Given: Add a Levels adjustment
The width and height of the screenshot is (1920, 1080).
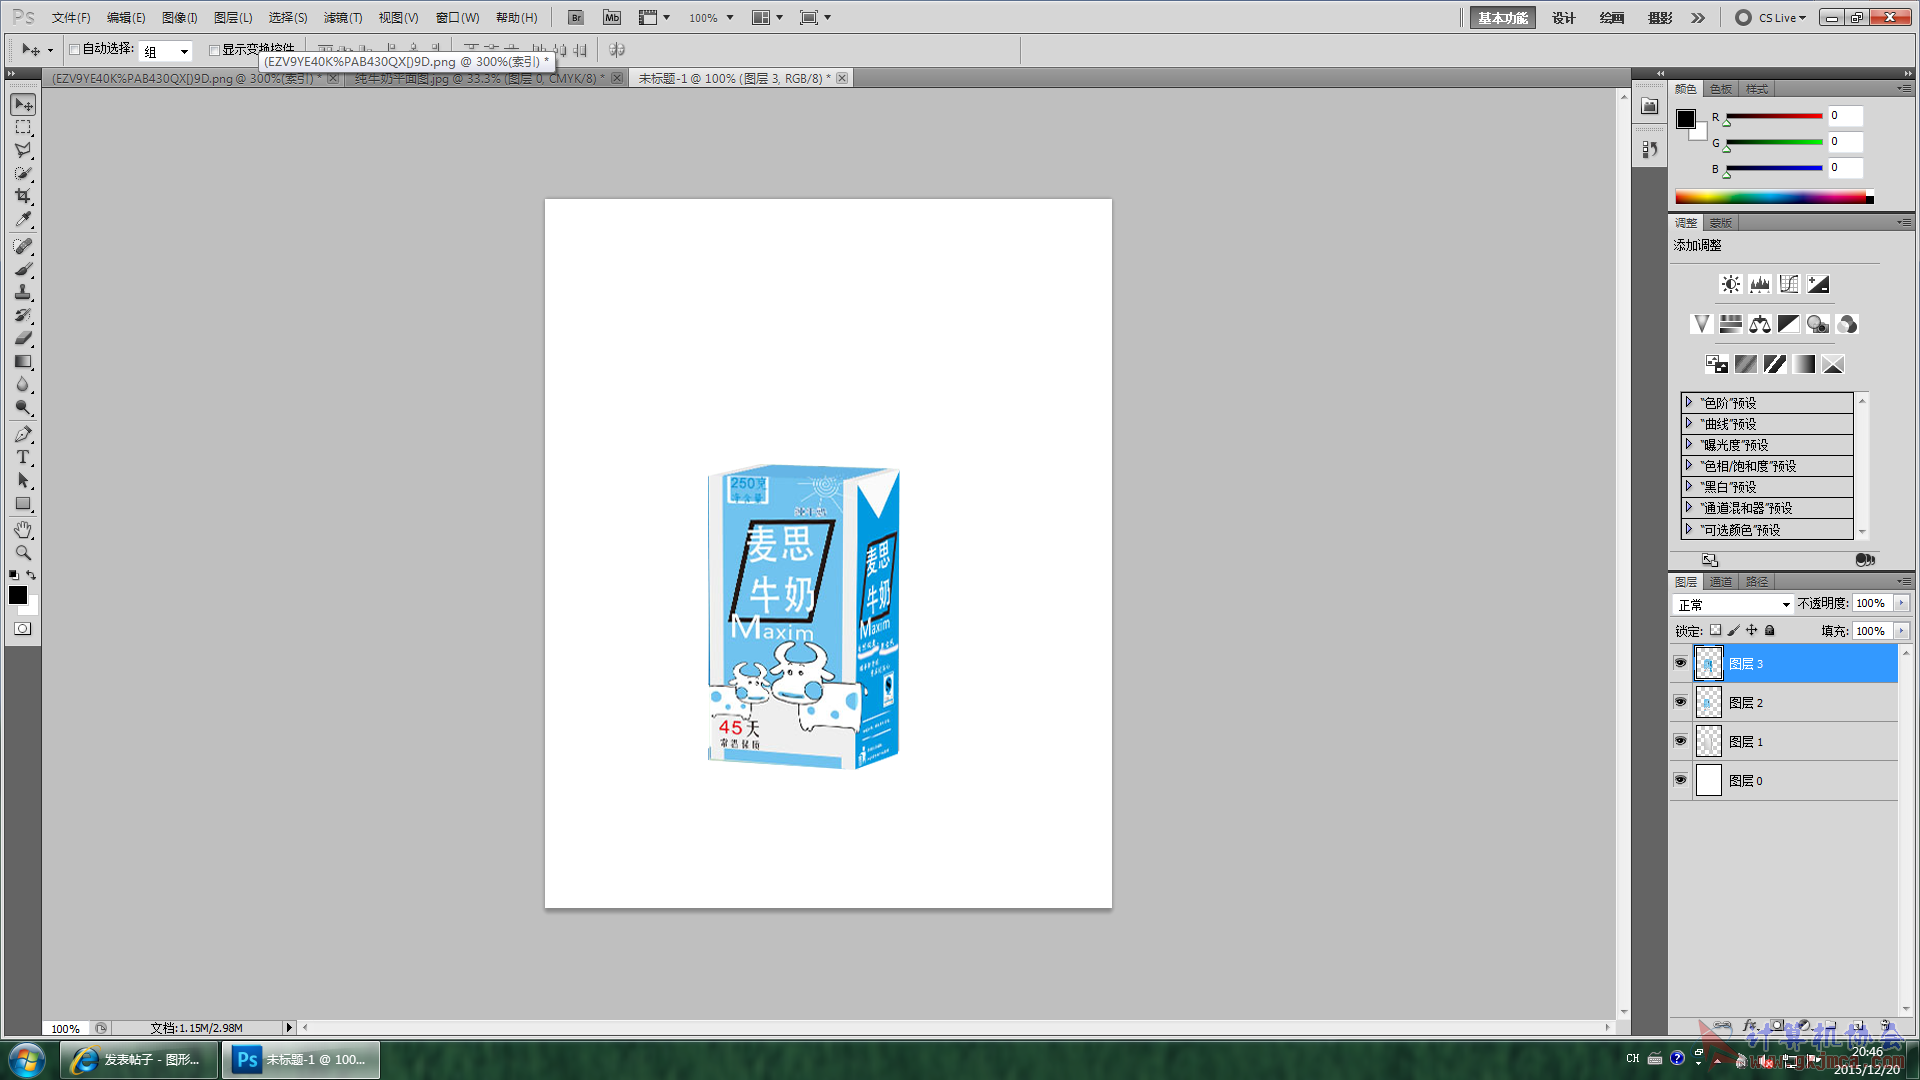Looking at the screenshot, I should coord(1759,285).
